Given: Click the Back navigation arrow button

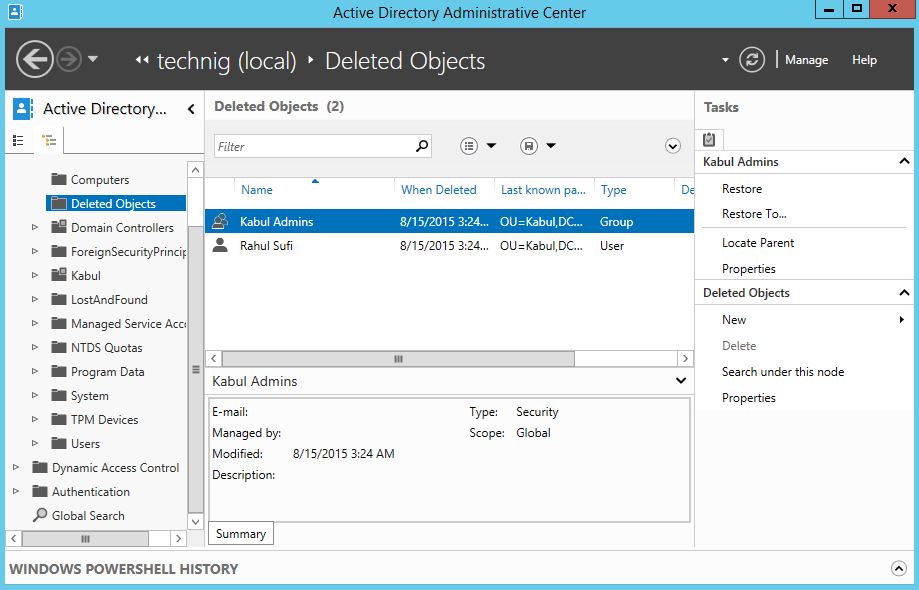Looking at the screenshot, I should click(x=35, y=59).
